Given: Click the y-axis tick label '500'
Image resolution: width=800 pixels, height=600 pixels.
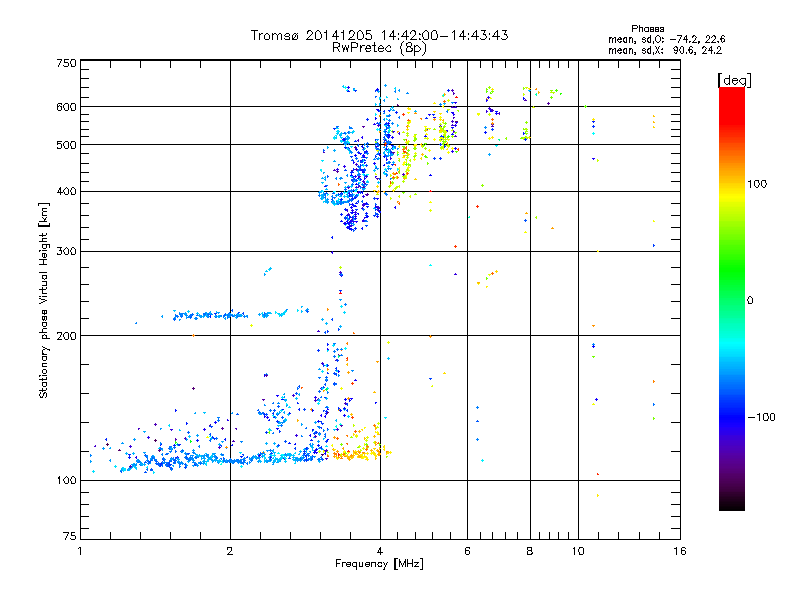Looking at the screenshot, I should click(67, 145).
